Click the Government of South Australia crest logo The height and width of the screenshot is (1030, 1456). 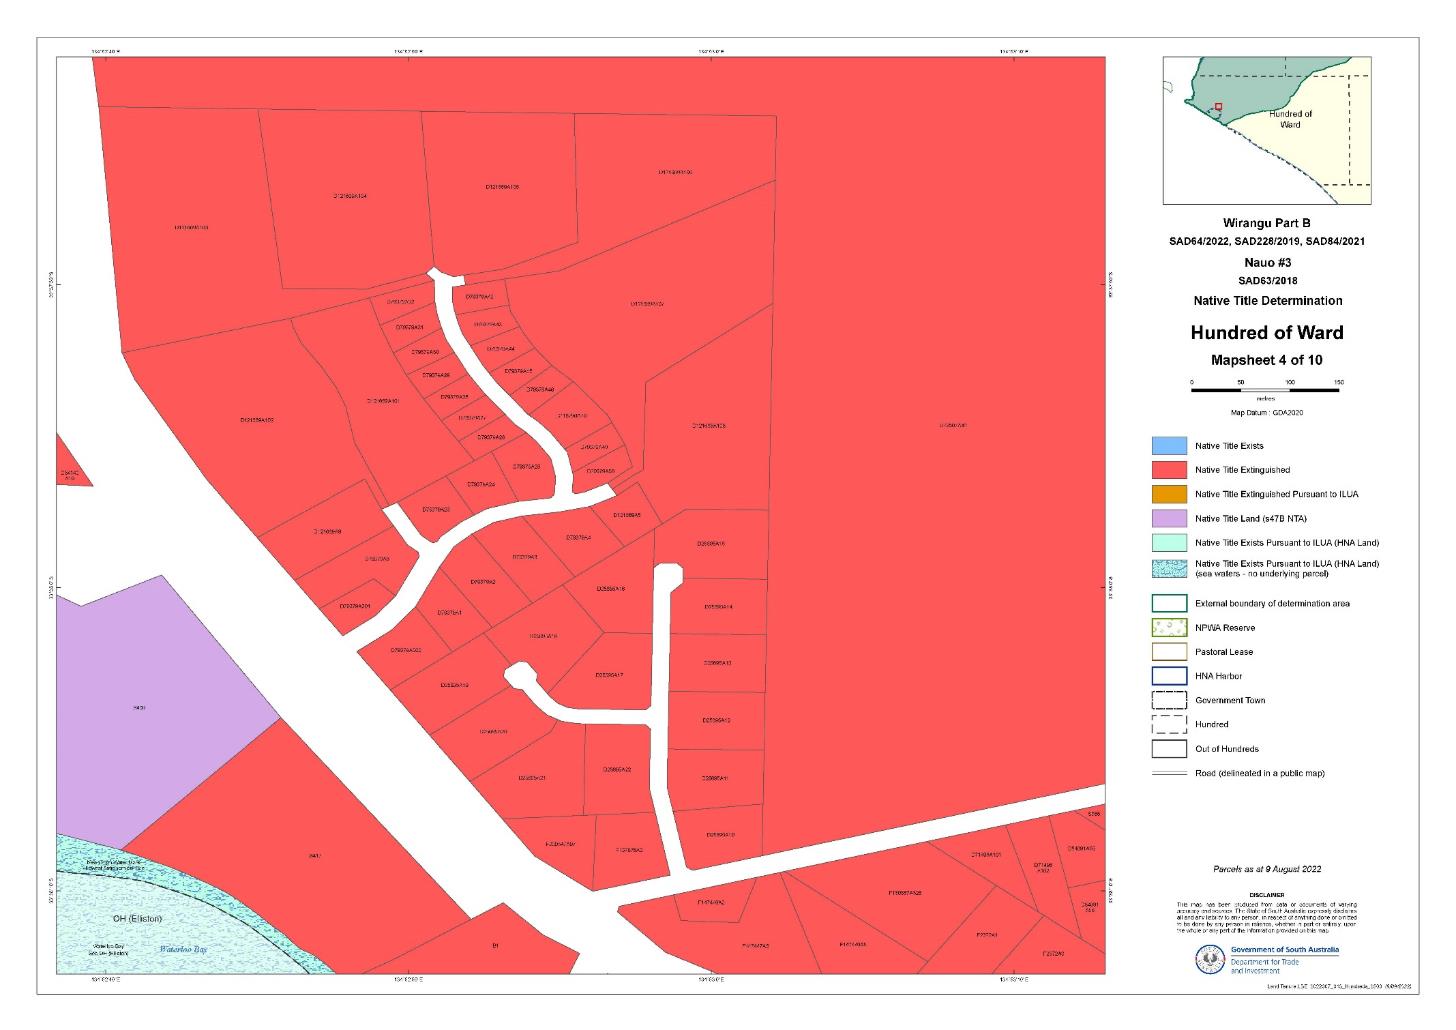point(1211,960)
